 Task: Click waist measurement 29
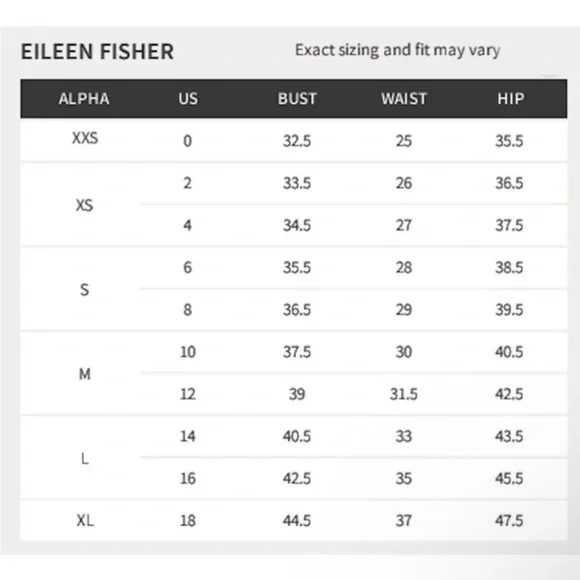[x=404, y=310]
